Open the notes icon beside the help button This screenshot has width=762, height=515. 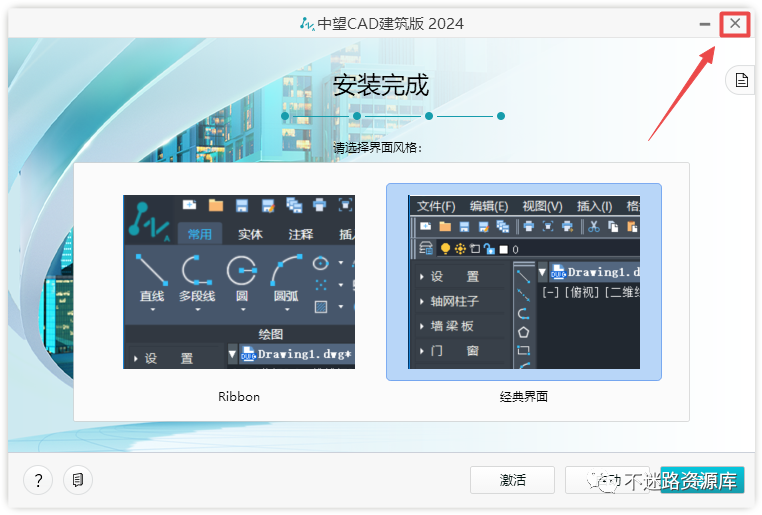tap(78, 480)
